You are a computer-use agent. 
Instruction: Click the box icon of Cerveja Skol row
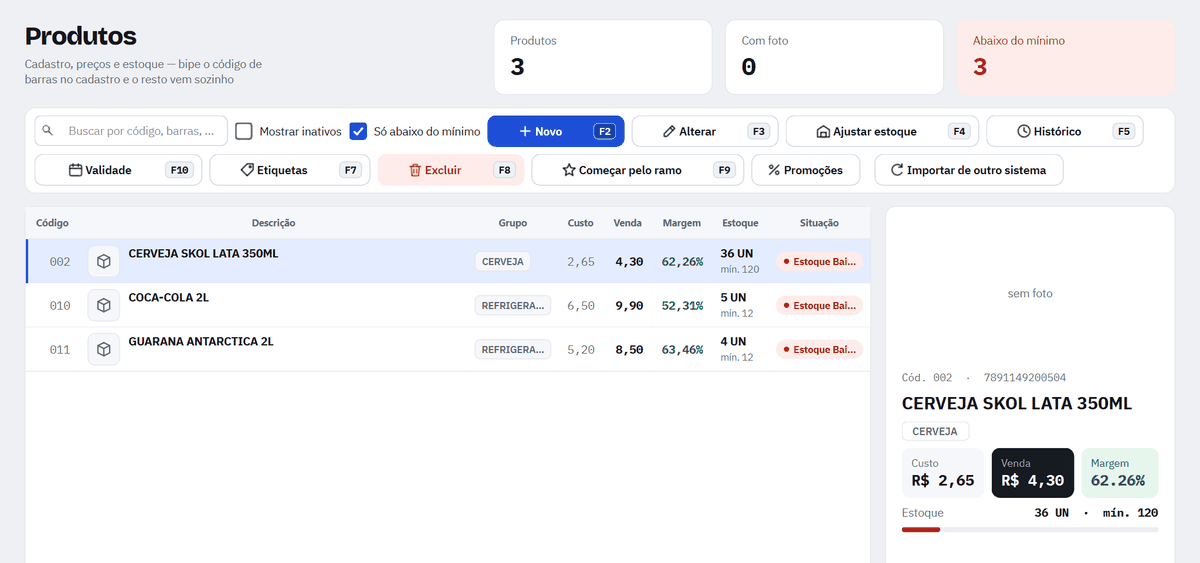[x=104, y=261]
